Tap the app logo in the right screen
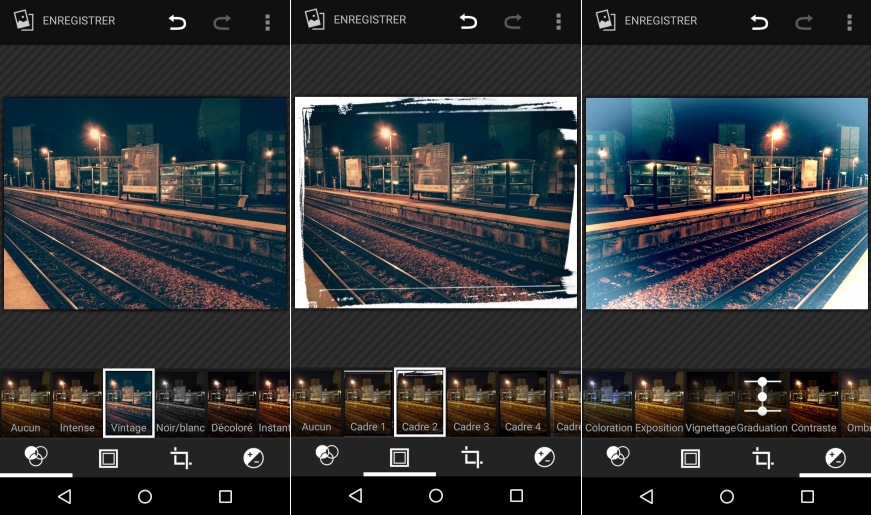 click(606, 21)
